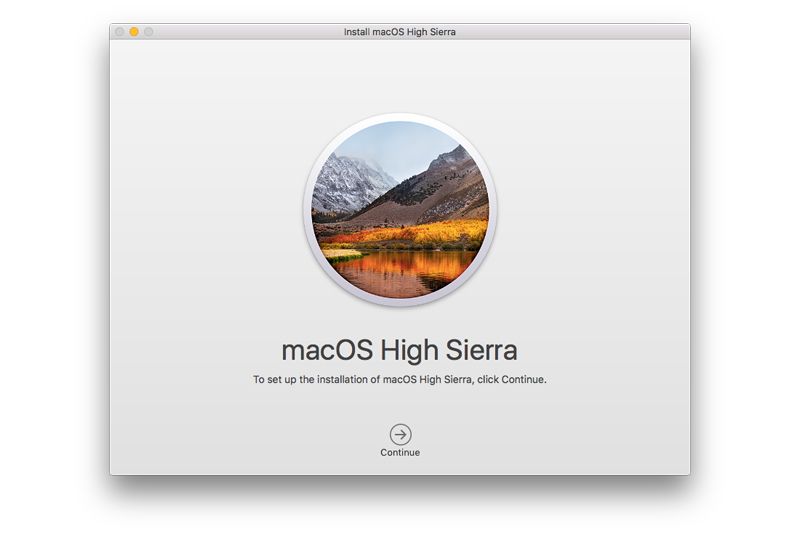This screenshot has width=800, height=533.
Task: Click the "To set up the installation" instruction text
Action: click(399, 379)
